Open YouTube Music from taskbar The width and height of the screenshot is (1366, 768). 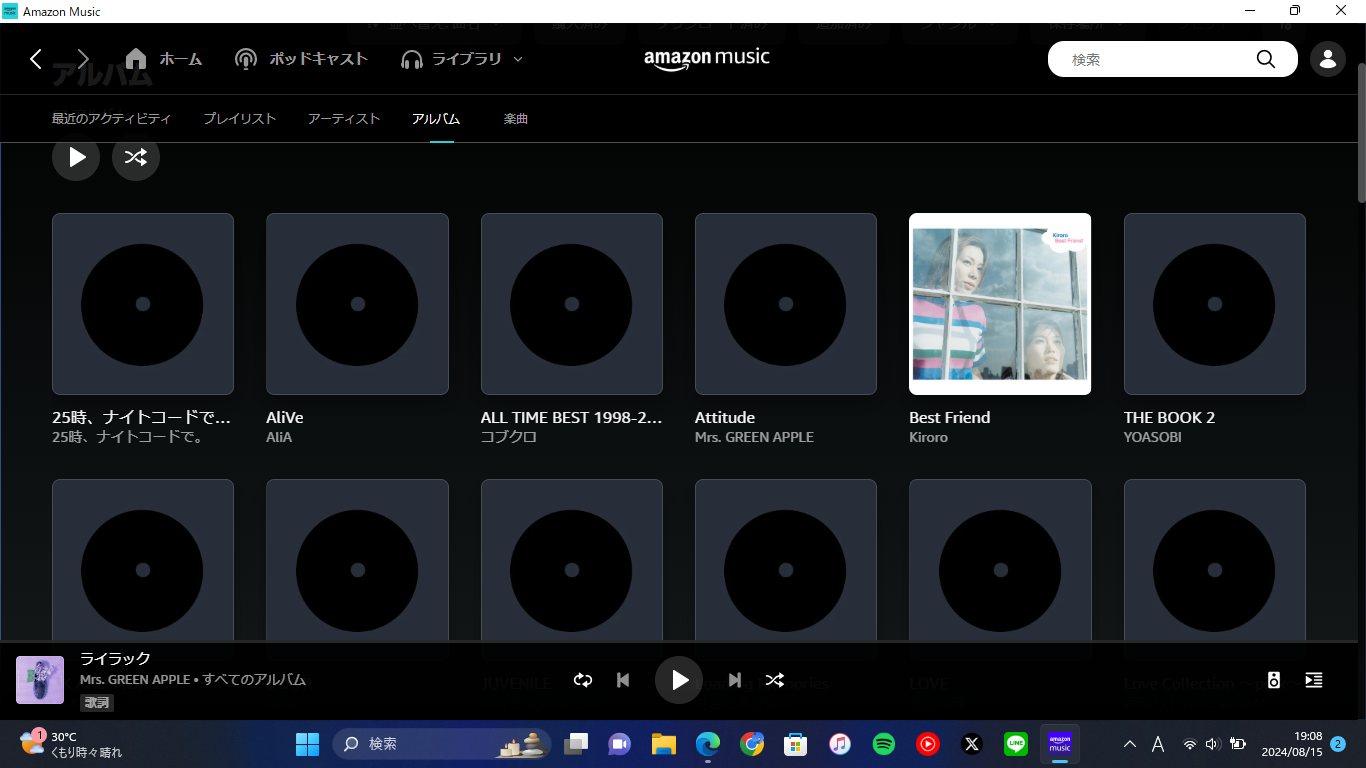928,744
